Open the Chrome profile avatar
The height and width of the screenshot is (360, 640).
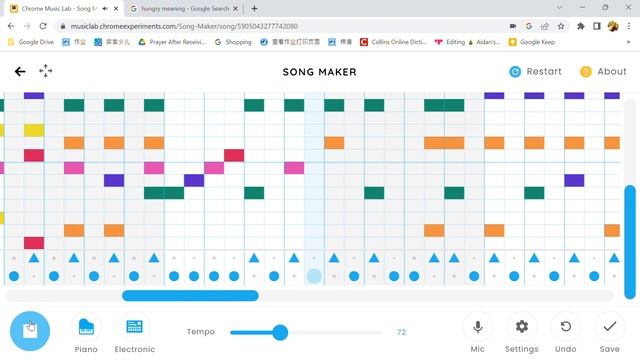pos(613,26)
